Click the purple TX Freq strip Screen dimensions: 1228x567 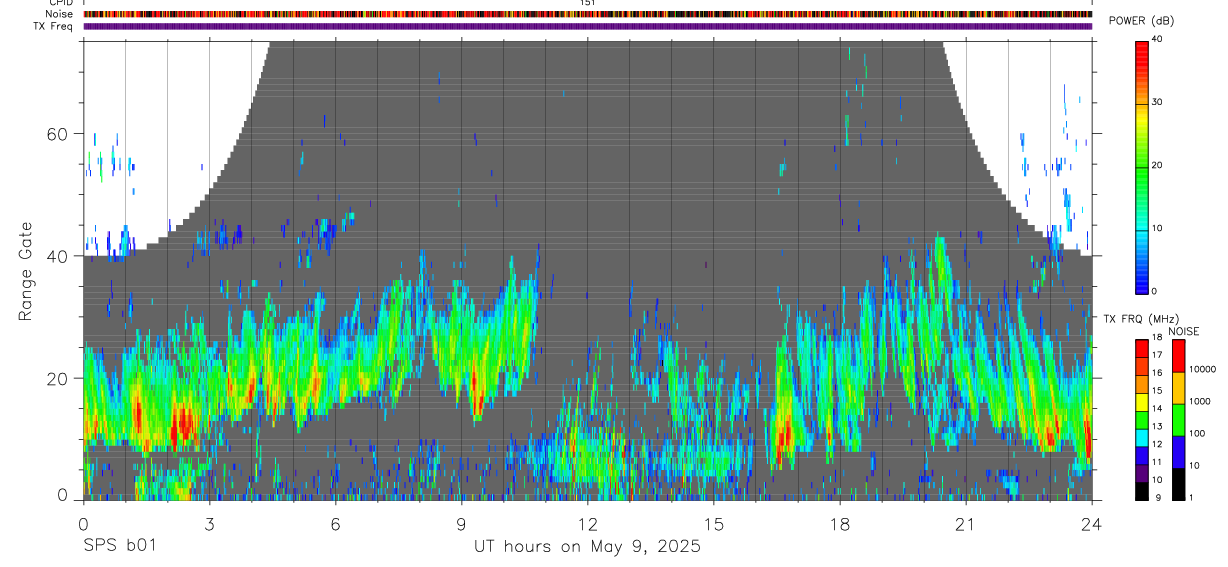click(x=587, y=26)
